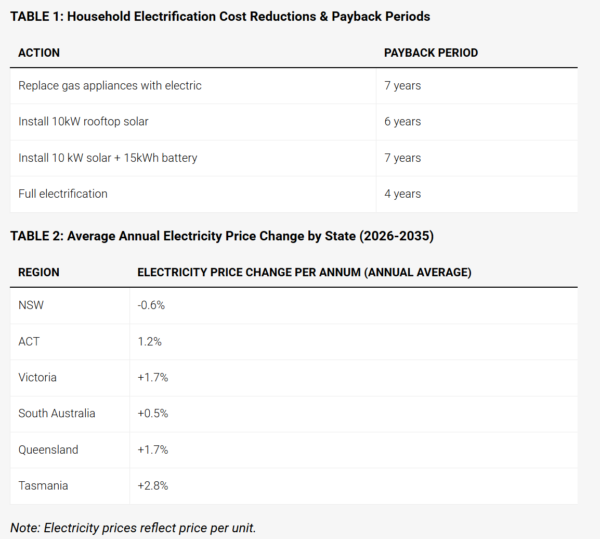Click the South Australia region cell
The image size is (600, 539).
(57, 413)
